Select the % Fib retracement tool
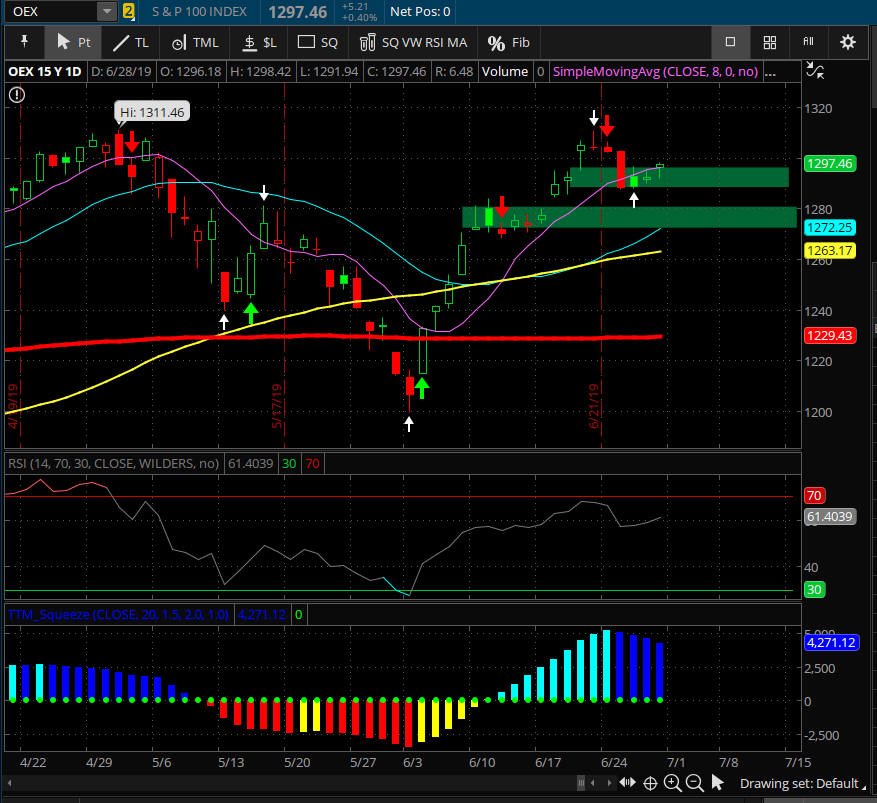 [x=508, y=42]
